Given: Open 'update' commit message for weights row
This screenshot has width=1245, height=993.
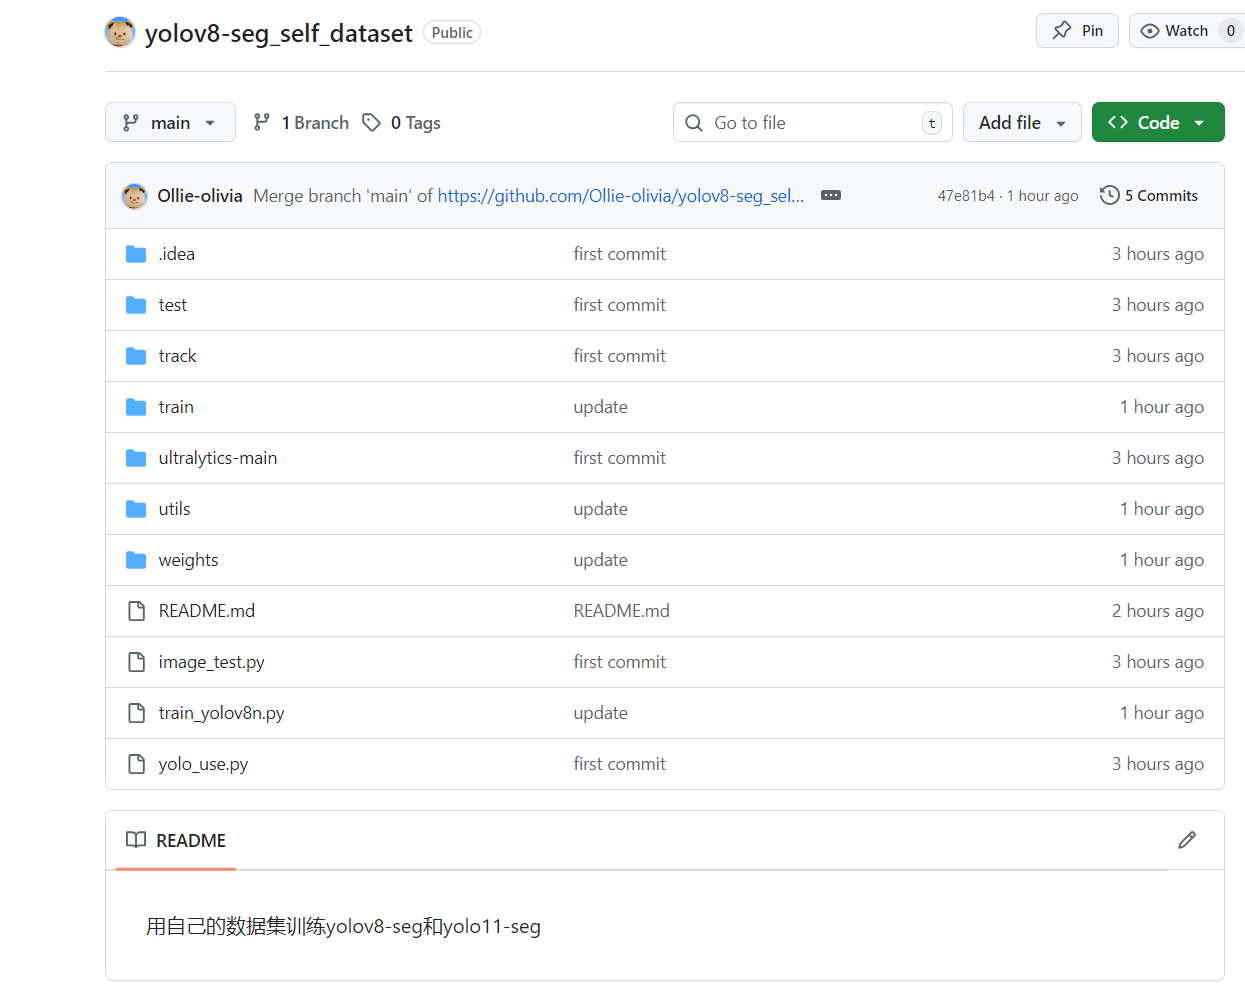Looking at the screenshot, I should (x=600, y=560).
